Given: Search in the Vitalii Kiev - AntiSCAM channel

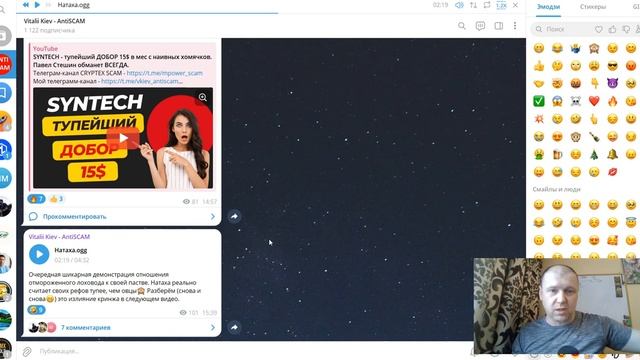Looking at the screenshot, I should tap(462, 26).
